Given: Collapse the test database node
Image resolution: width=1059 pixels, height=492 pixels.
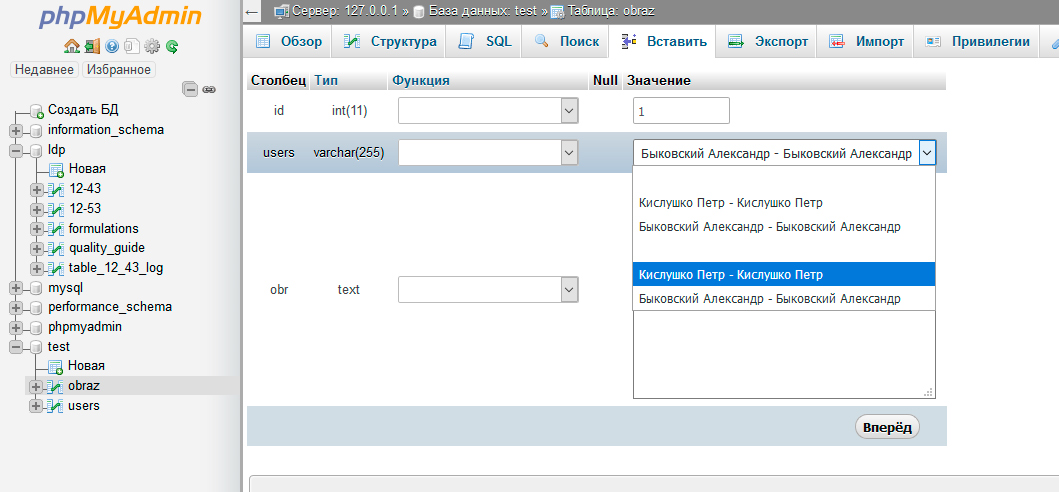Looking at the screenshot, I should pyautogui.click(x=16, y=347).
